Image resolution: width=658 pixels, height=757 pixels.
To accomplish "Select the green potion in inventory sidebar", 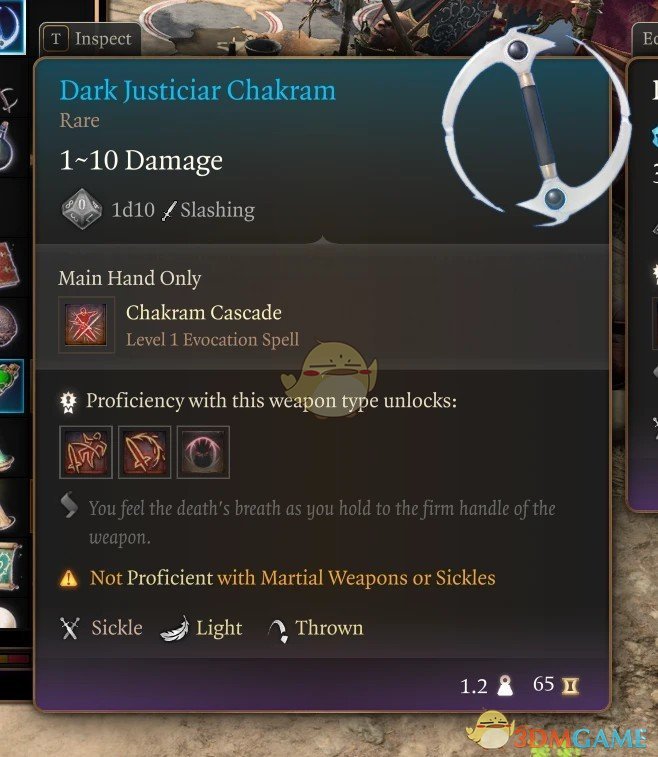I will (x=11, y=386).
